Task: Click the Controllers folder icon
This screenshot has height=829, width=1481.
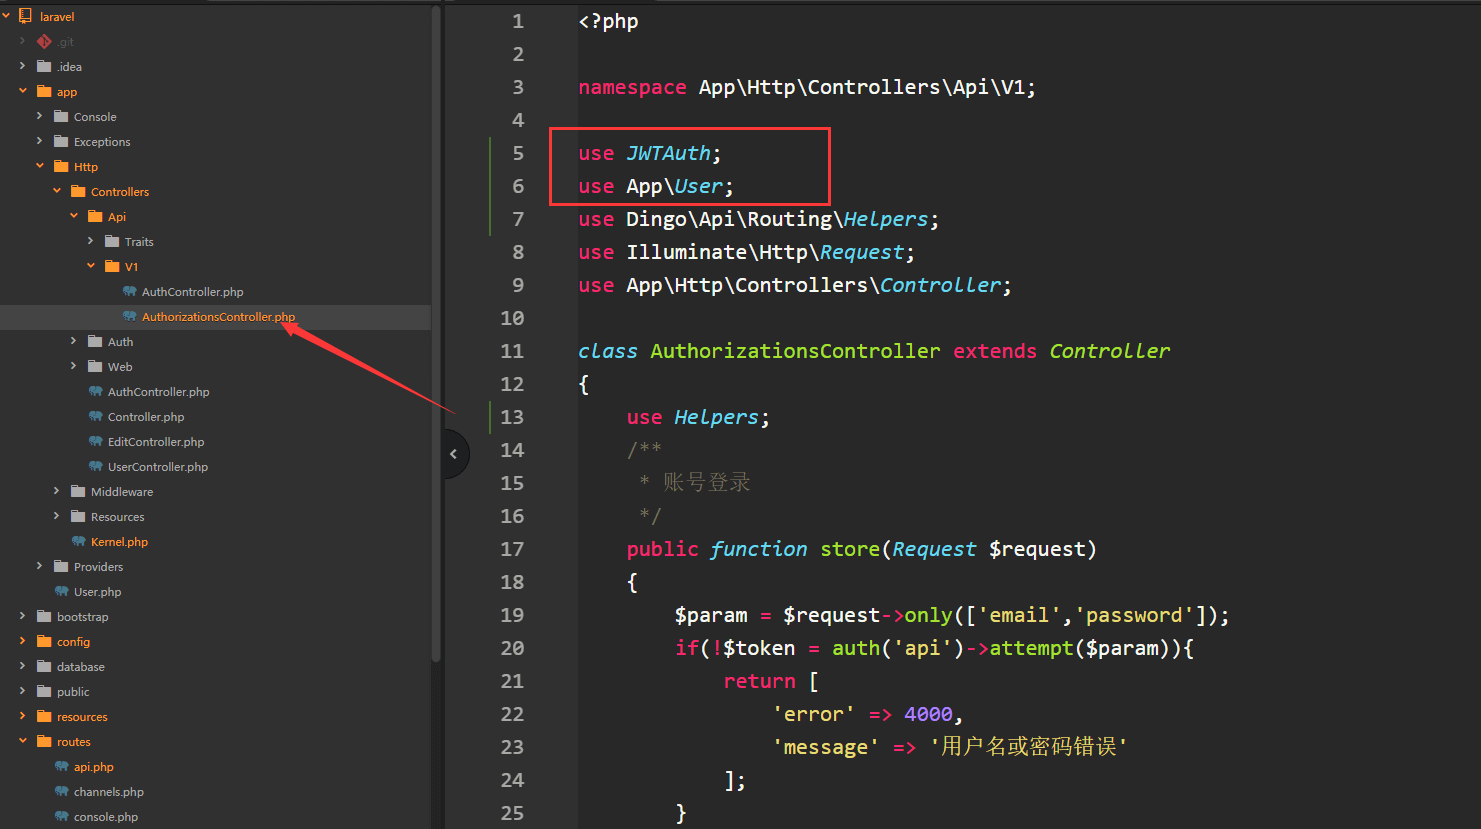Action: 78,191
